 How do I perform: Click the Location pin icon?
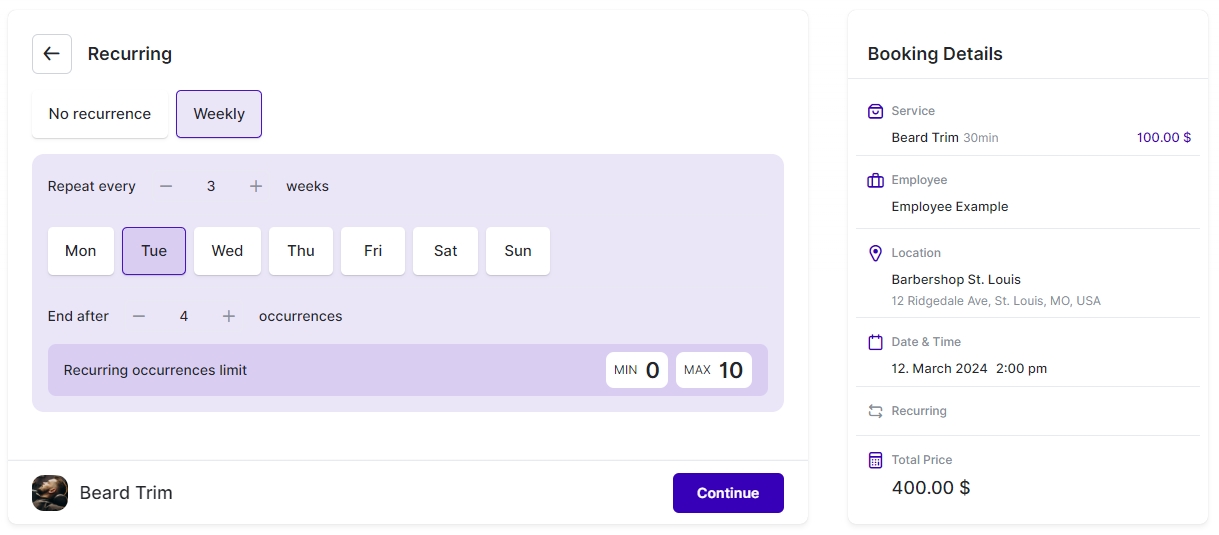pos(876,253)
